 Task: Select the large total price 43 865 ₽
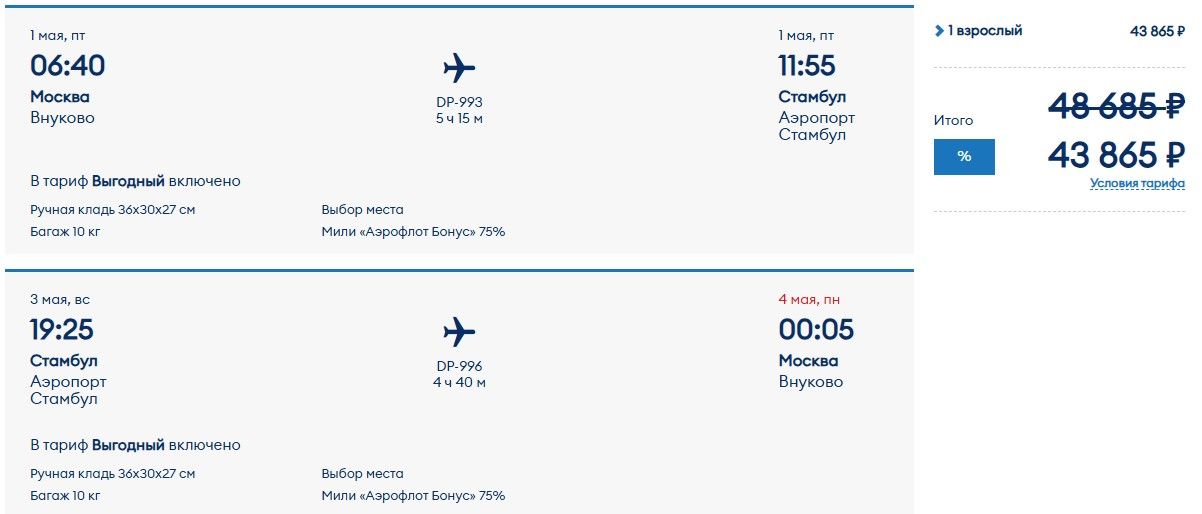point(1116,155)
